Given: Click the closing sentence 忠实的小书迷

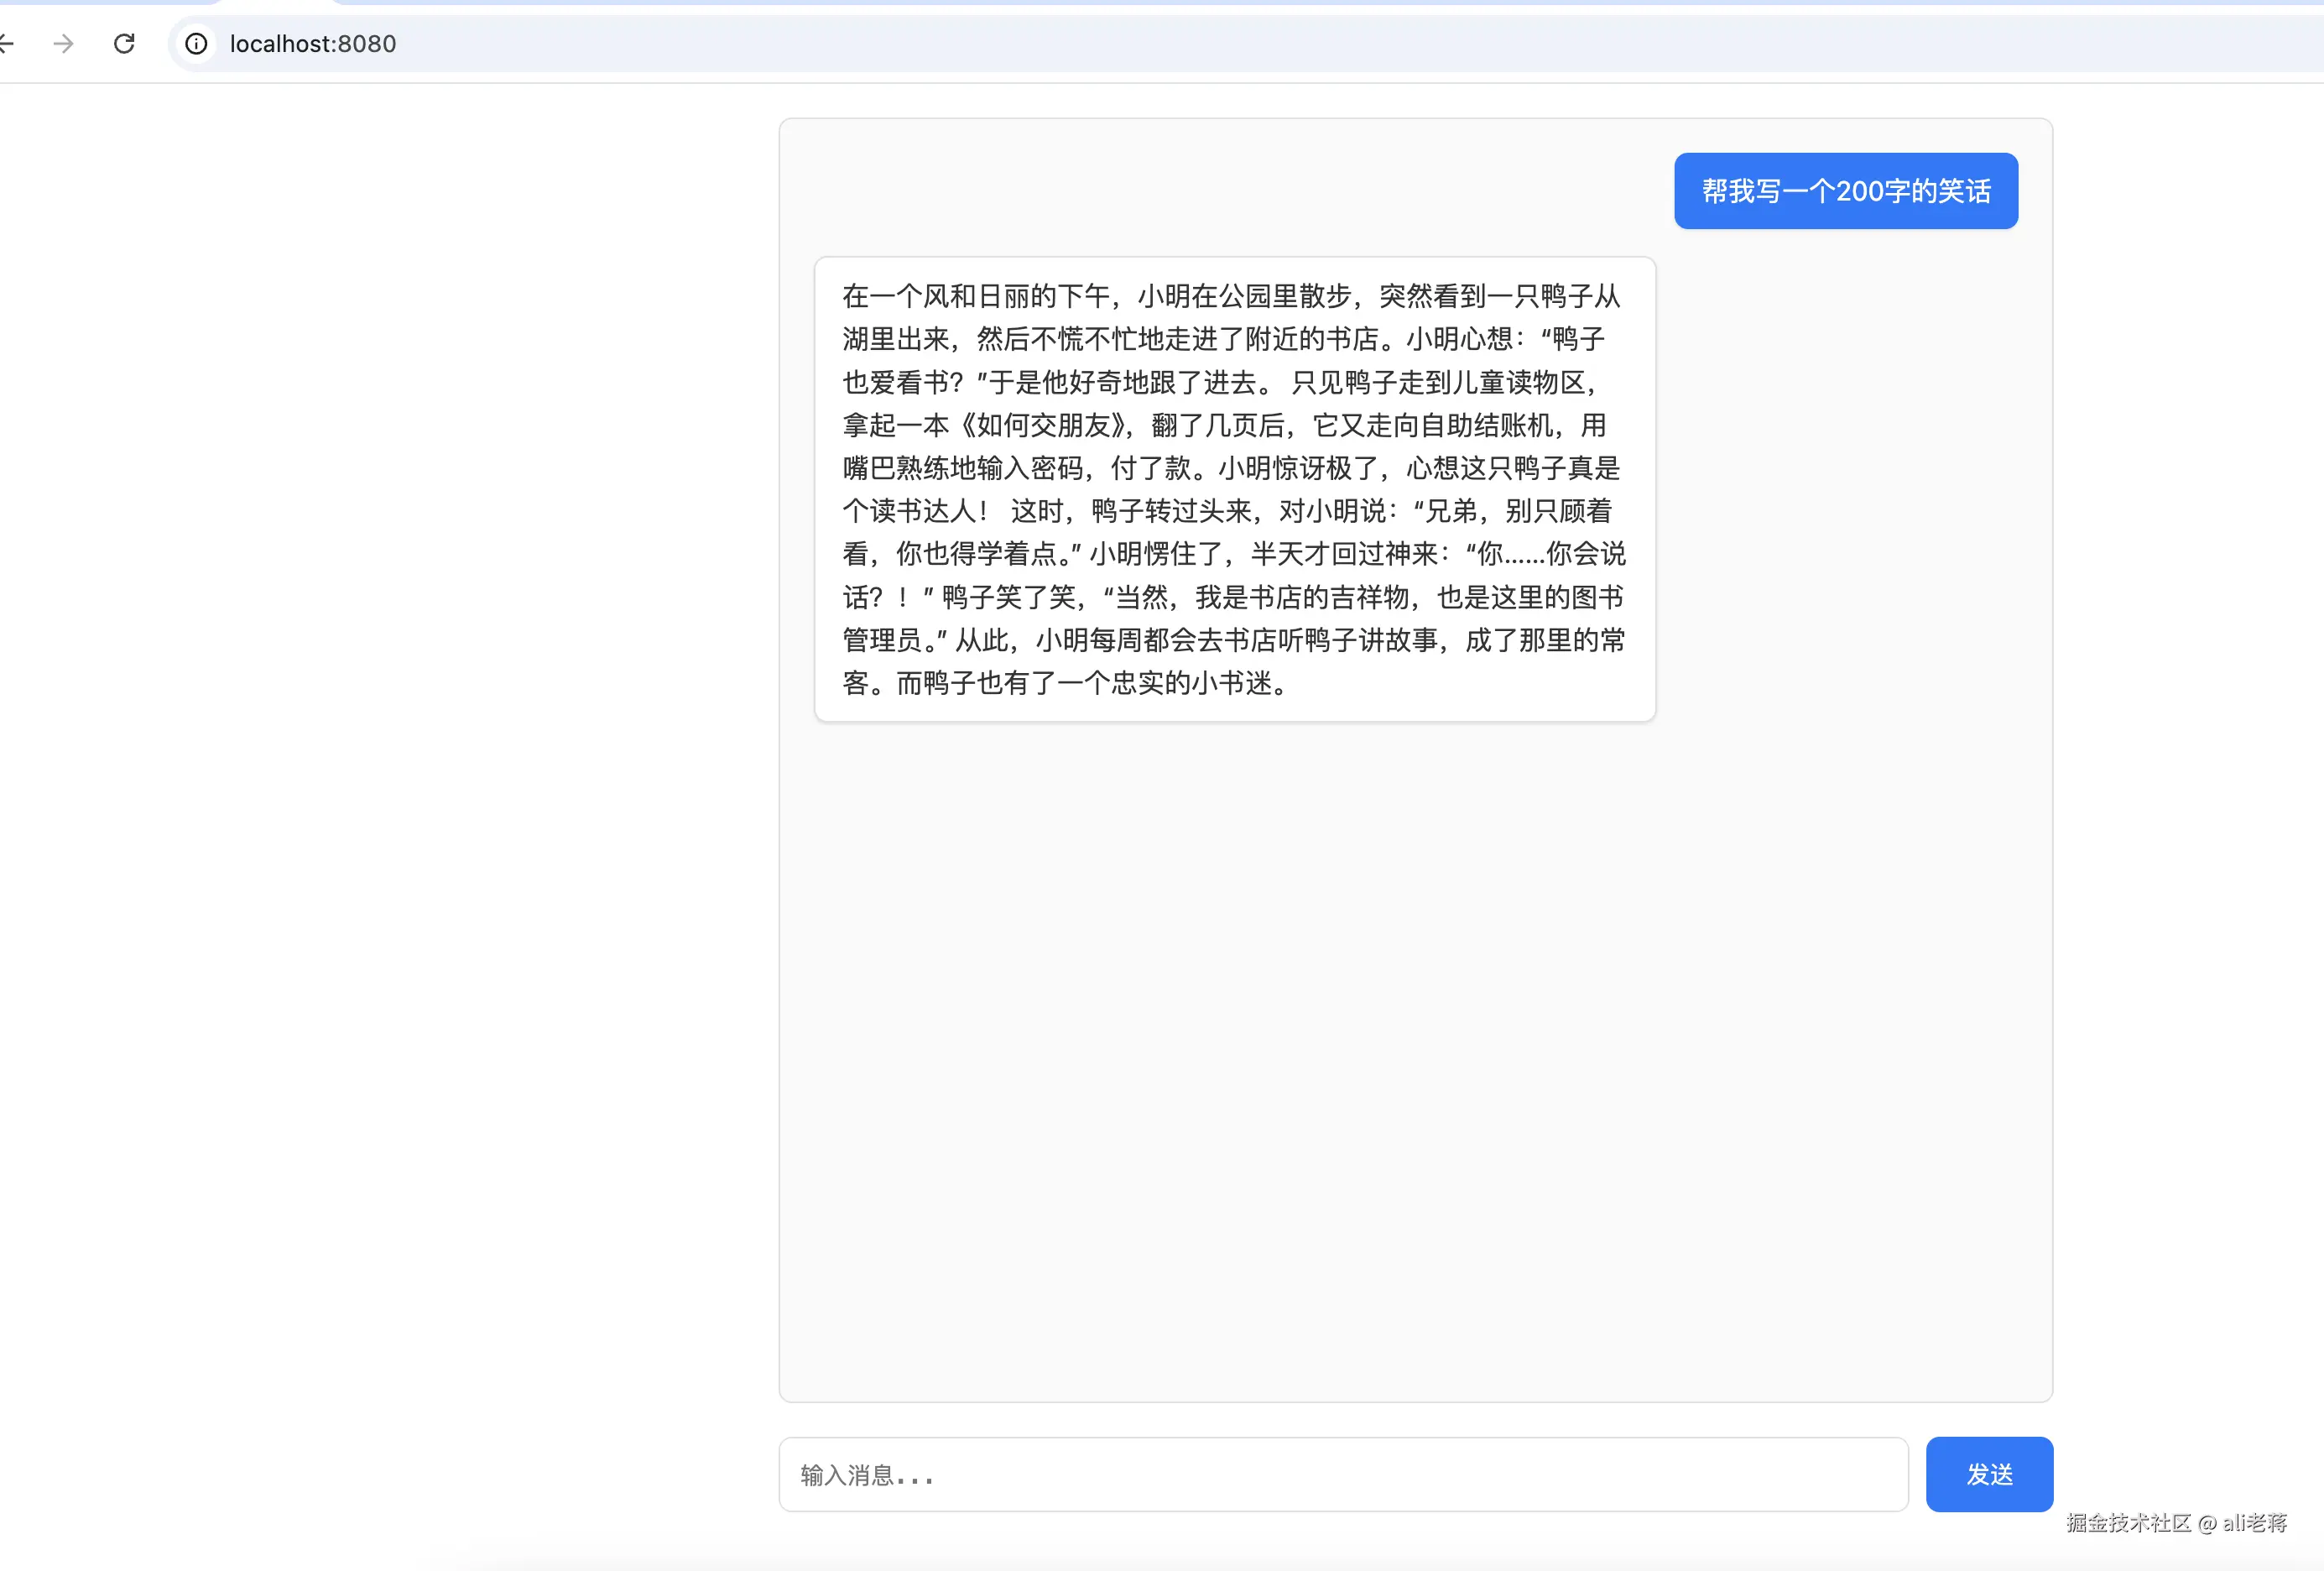Looking at the screenshot, I should (x=1191, y=683).
